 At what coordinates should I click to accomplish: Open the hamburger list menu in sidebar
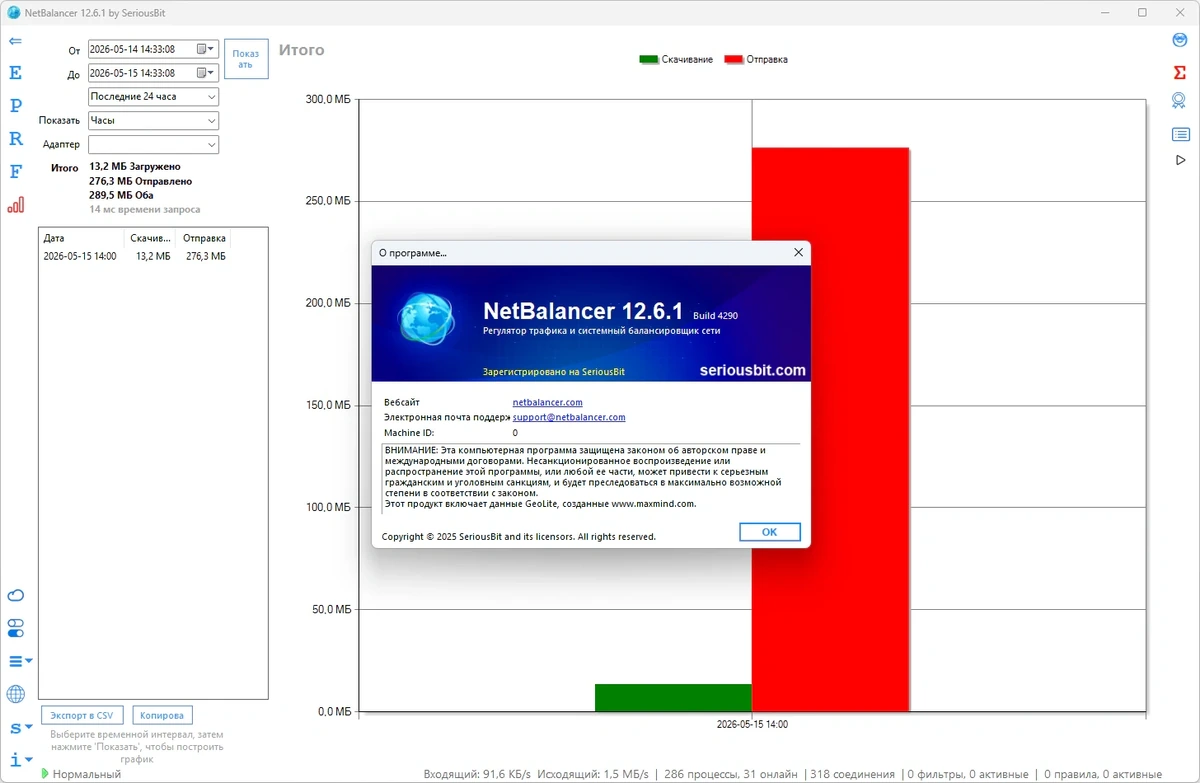(x=20, y=661)
